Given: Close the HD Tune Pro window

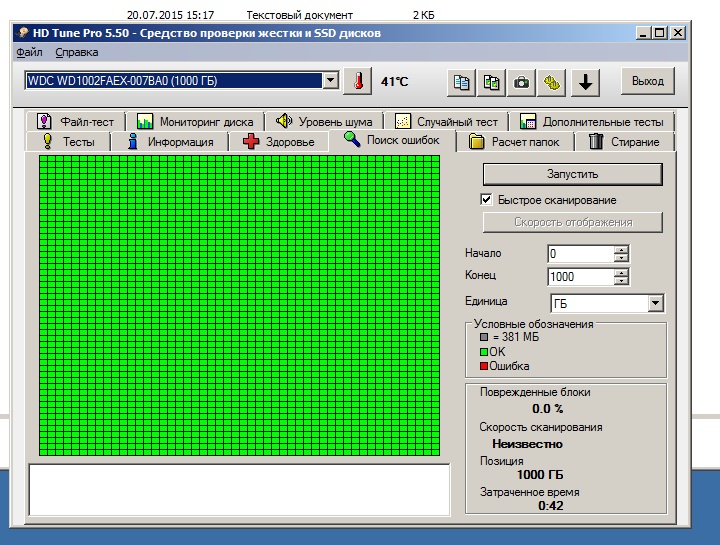Looking at the screenshot, I should pos(678,33).
